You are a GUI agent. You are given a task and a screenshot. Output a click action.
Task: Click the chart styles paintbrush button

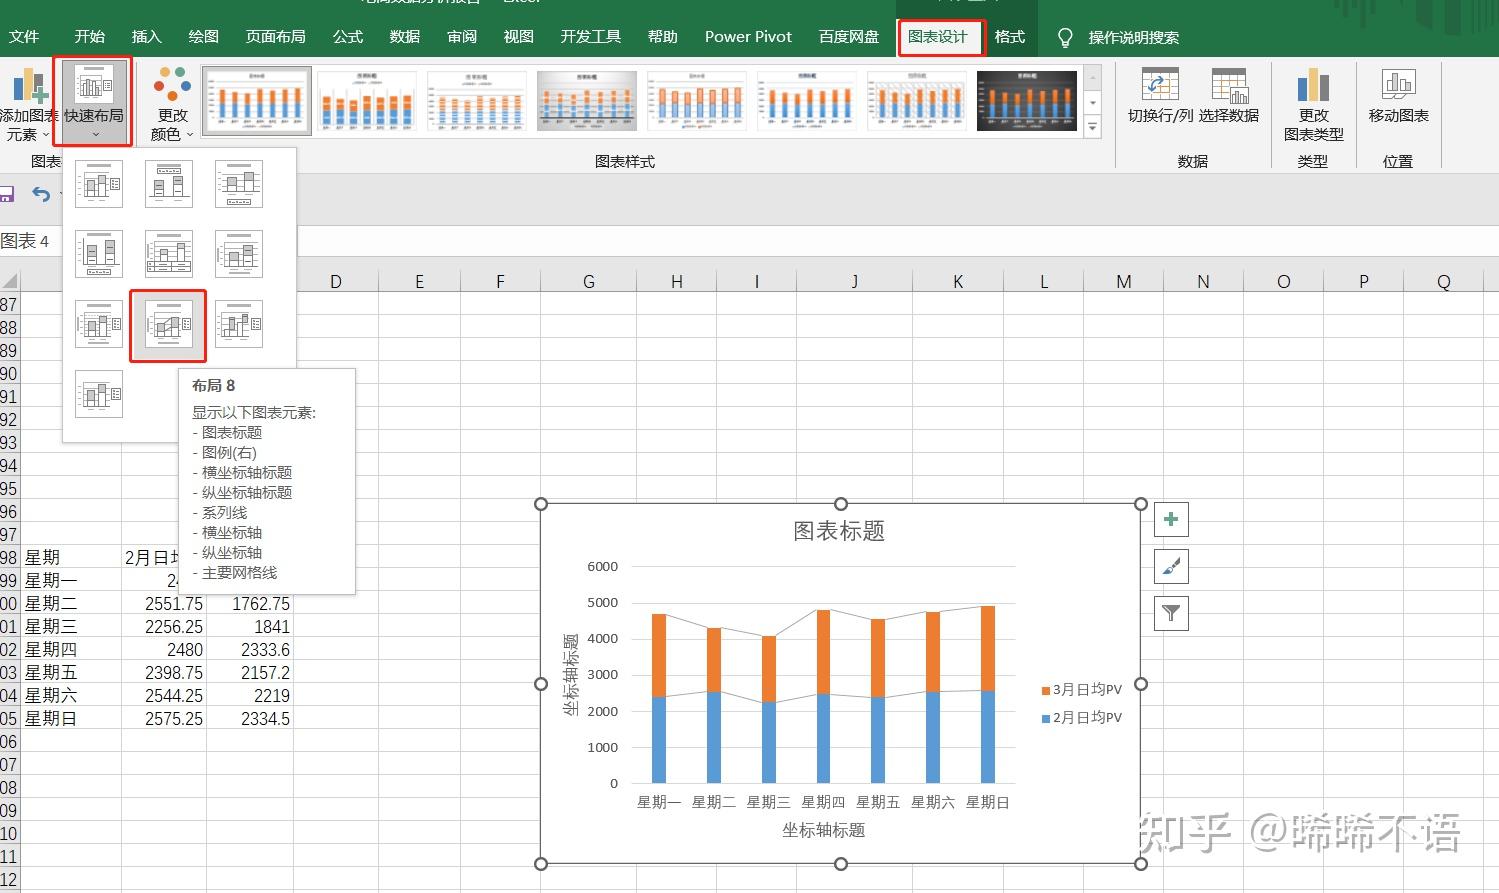(x=1171, y=567)
